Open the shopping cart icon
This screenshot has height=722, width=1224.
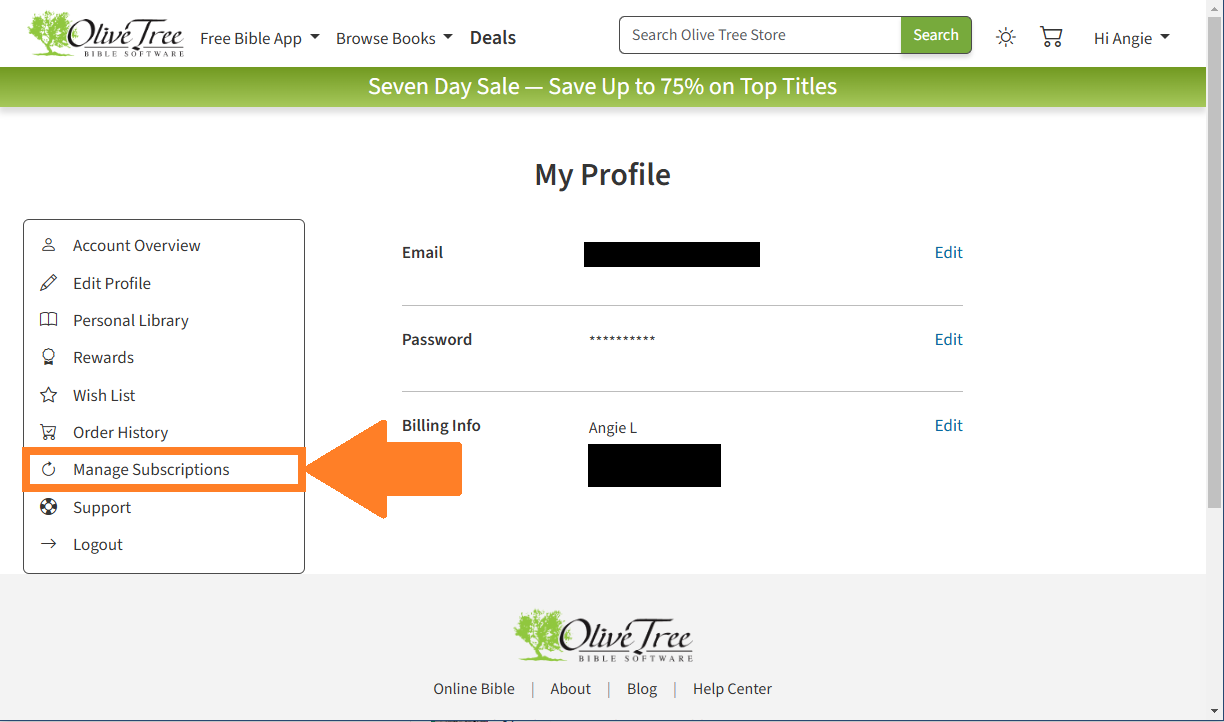click(1051, 37)
